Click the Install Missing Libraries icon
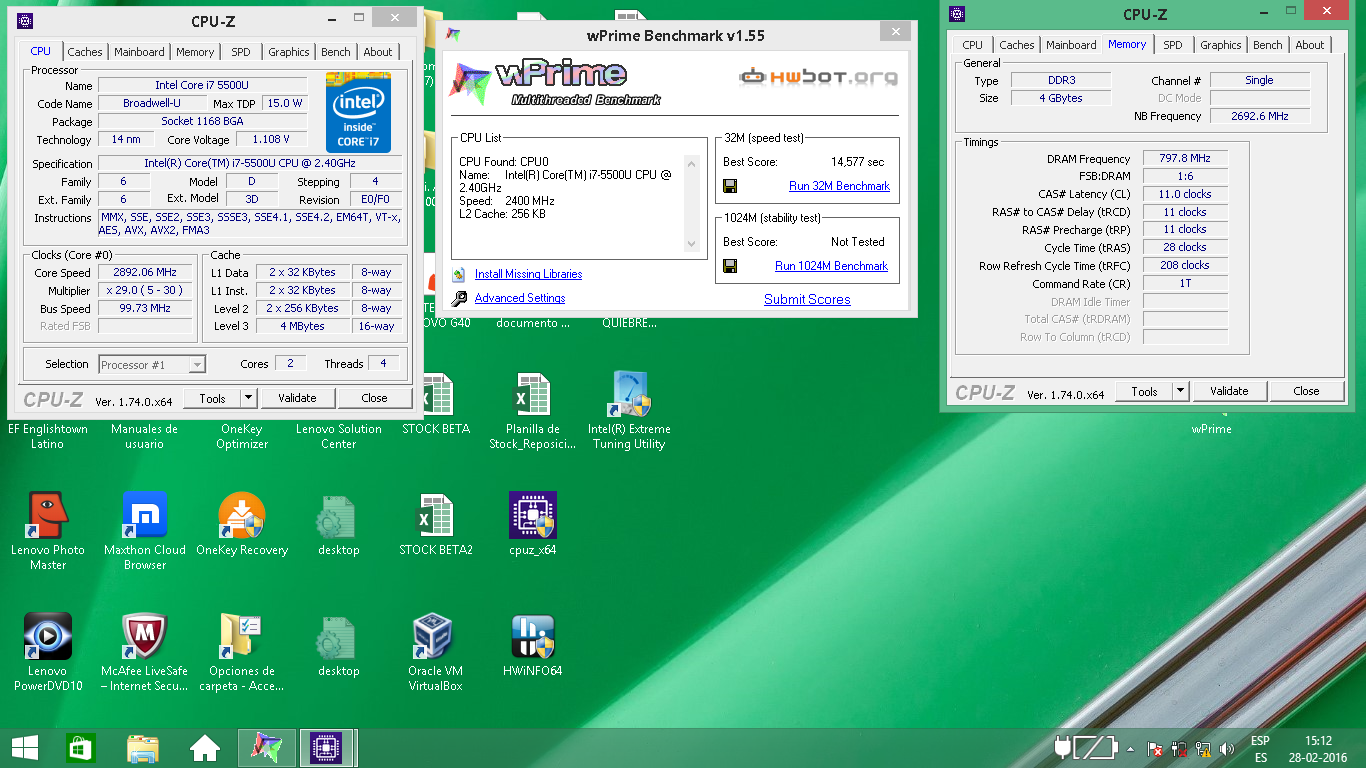Viewport: 1366px width, 768px height. pyautogui.click(x=459, y=274)
